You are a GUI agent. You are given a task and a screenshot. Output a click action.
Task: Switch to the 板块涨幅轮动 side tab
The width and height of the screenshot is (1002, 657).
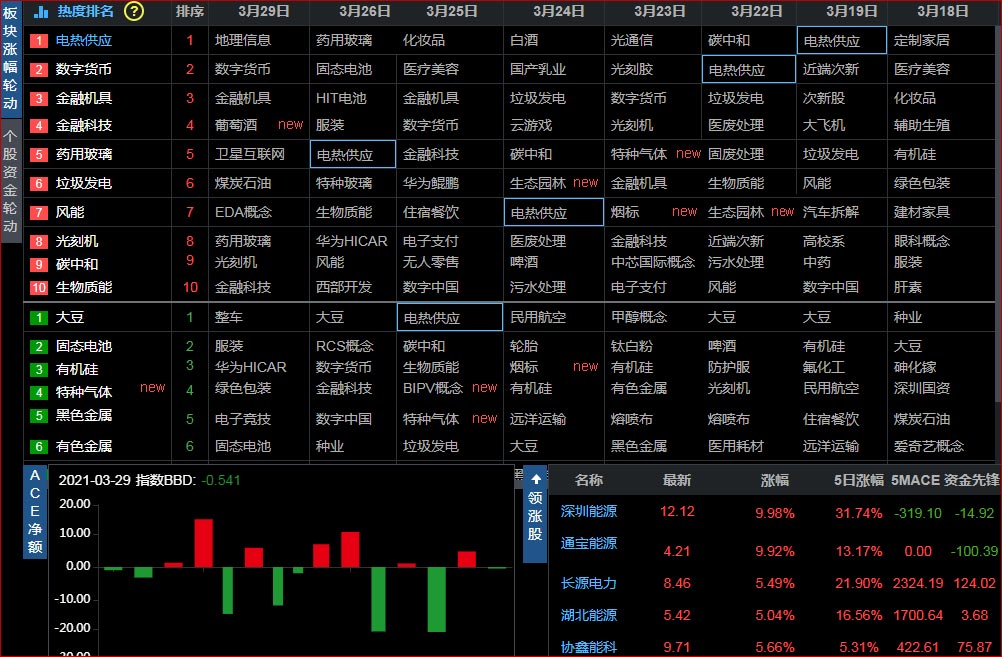[10, 59]
